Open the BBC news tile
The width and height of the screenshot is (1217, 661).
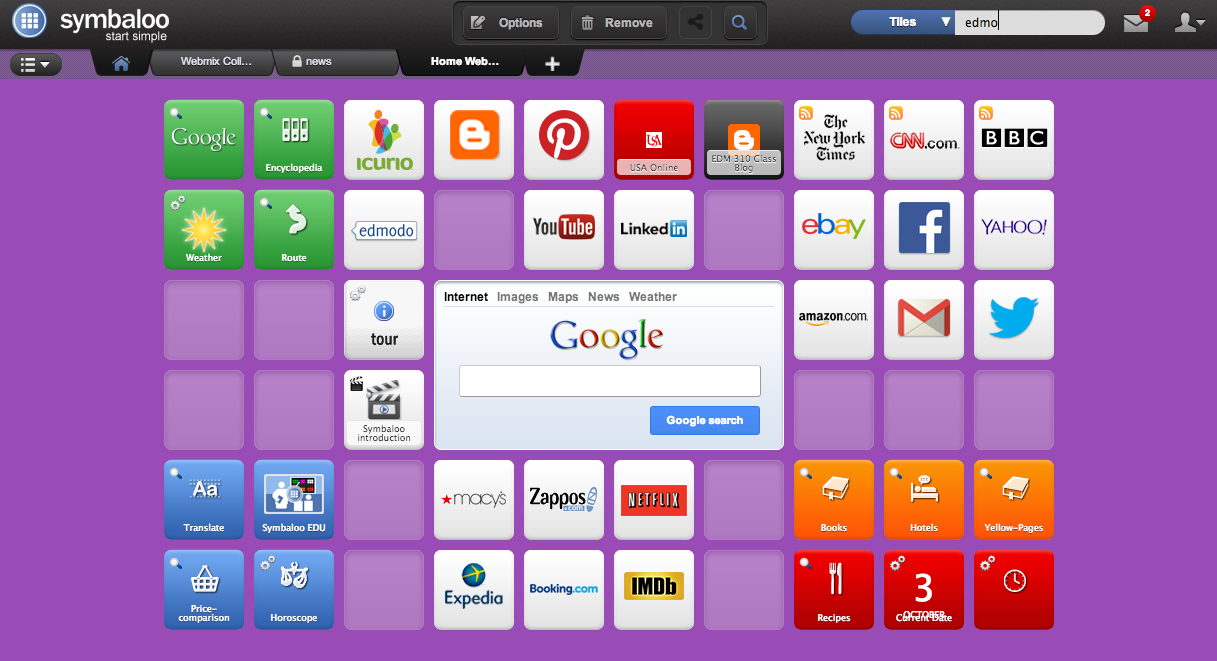click(1014, 140)
